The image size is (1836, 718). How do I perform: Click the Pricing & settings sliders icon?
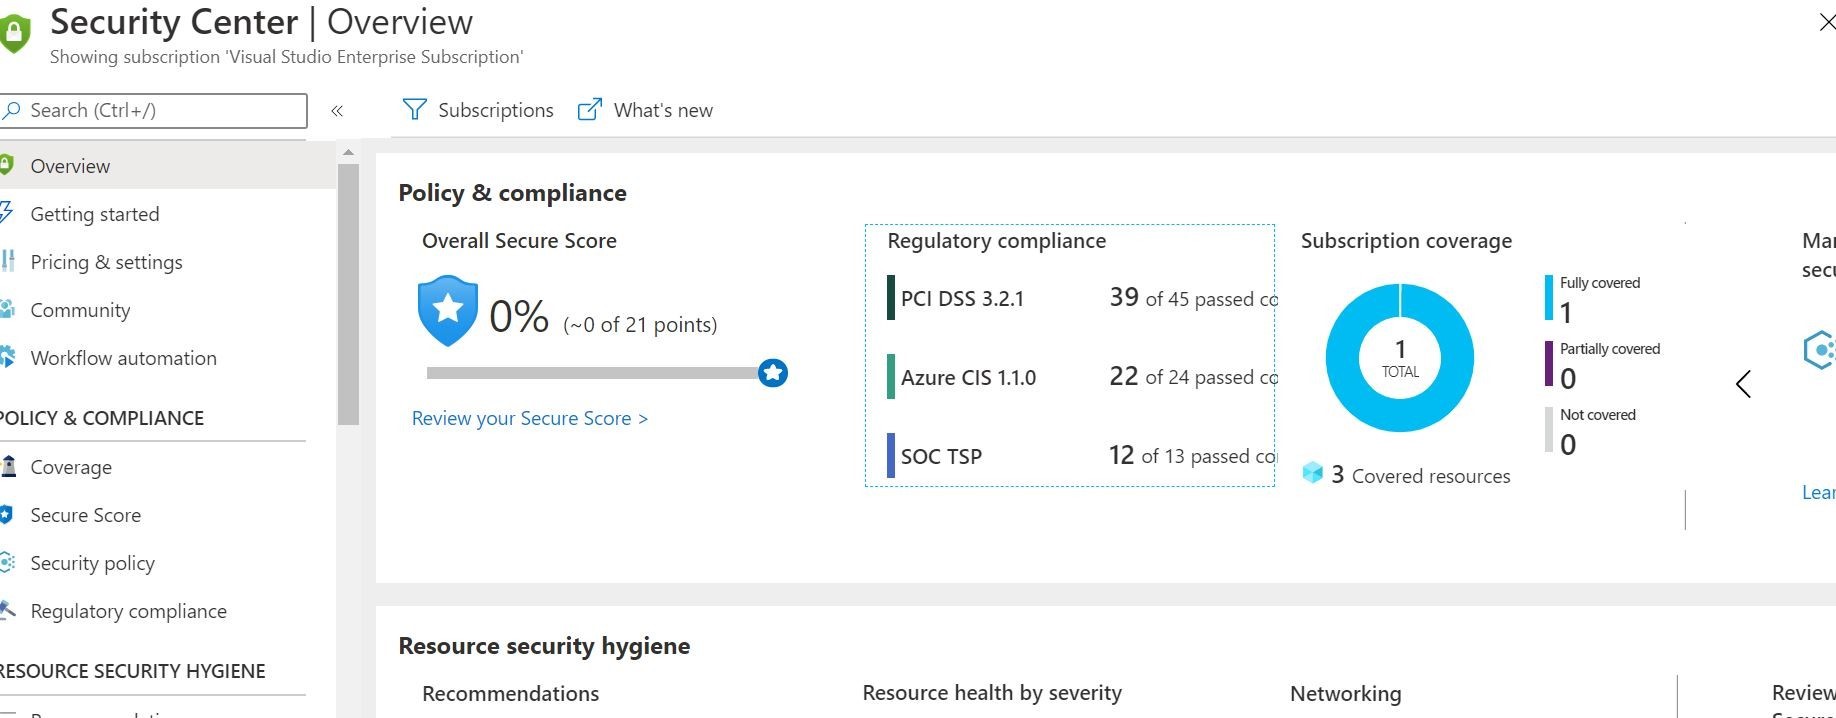8,261
